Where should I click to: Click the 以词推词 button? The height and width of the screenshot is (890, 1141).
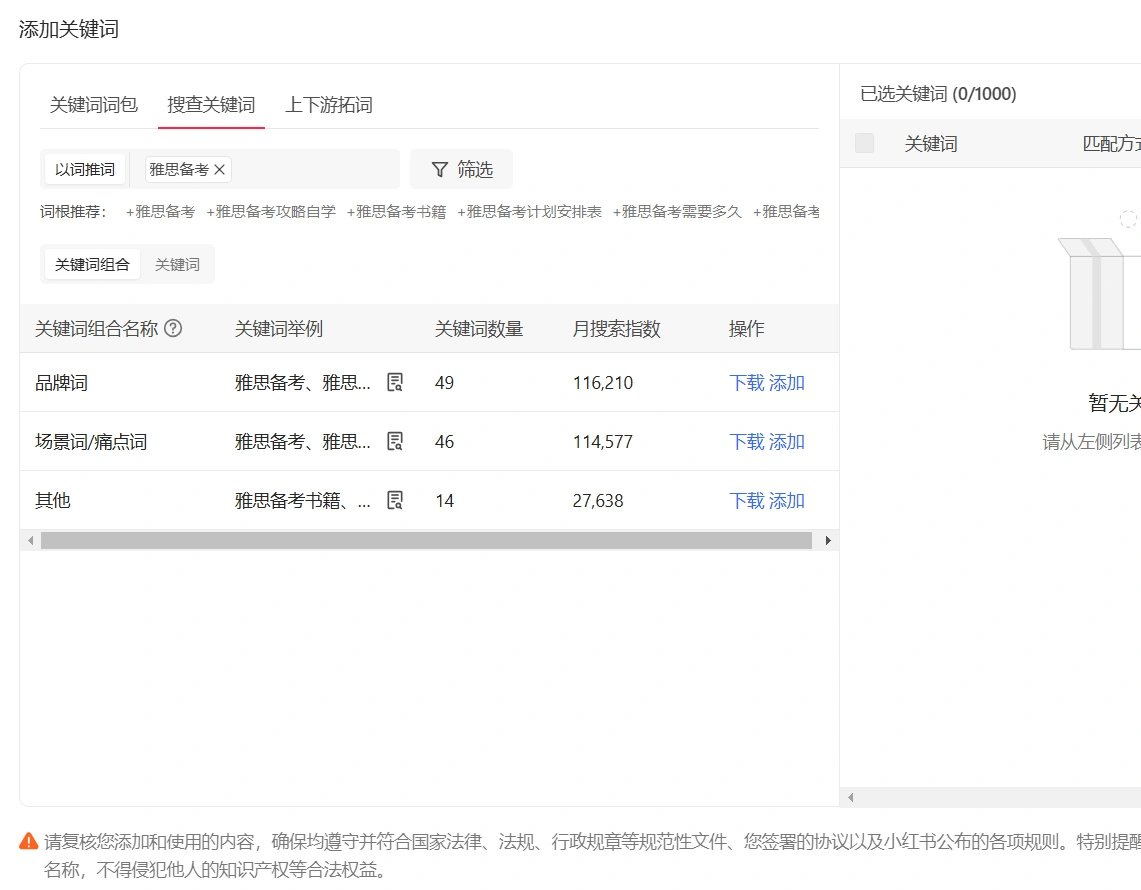point(85,168)
